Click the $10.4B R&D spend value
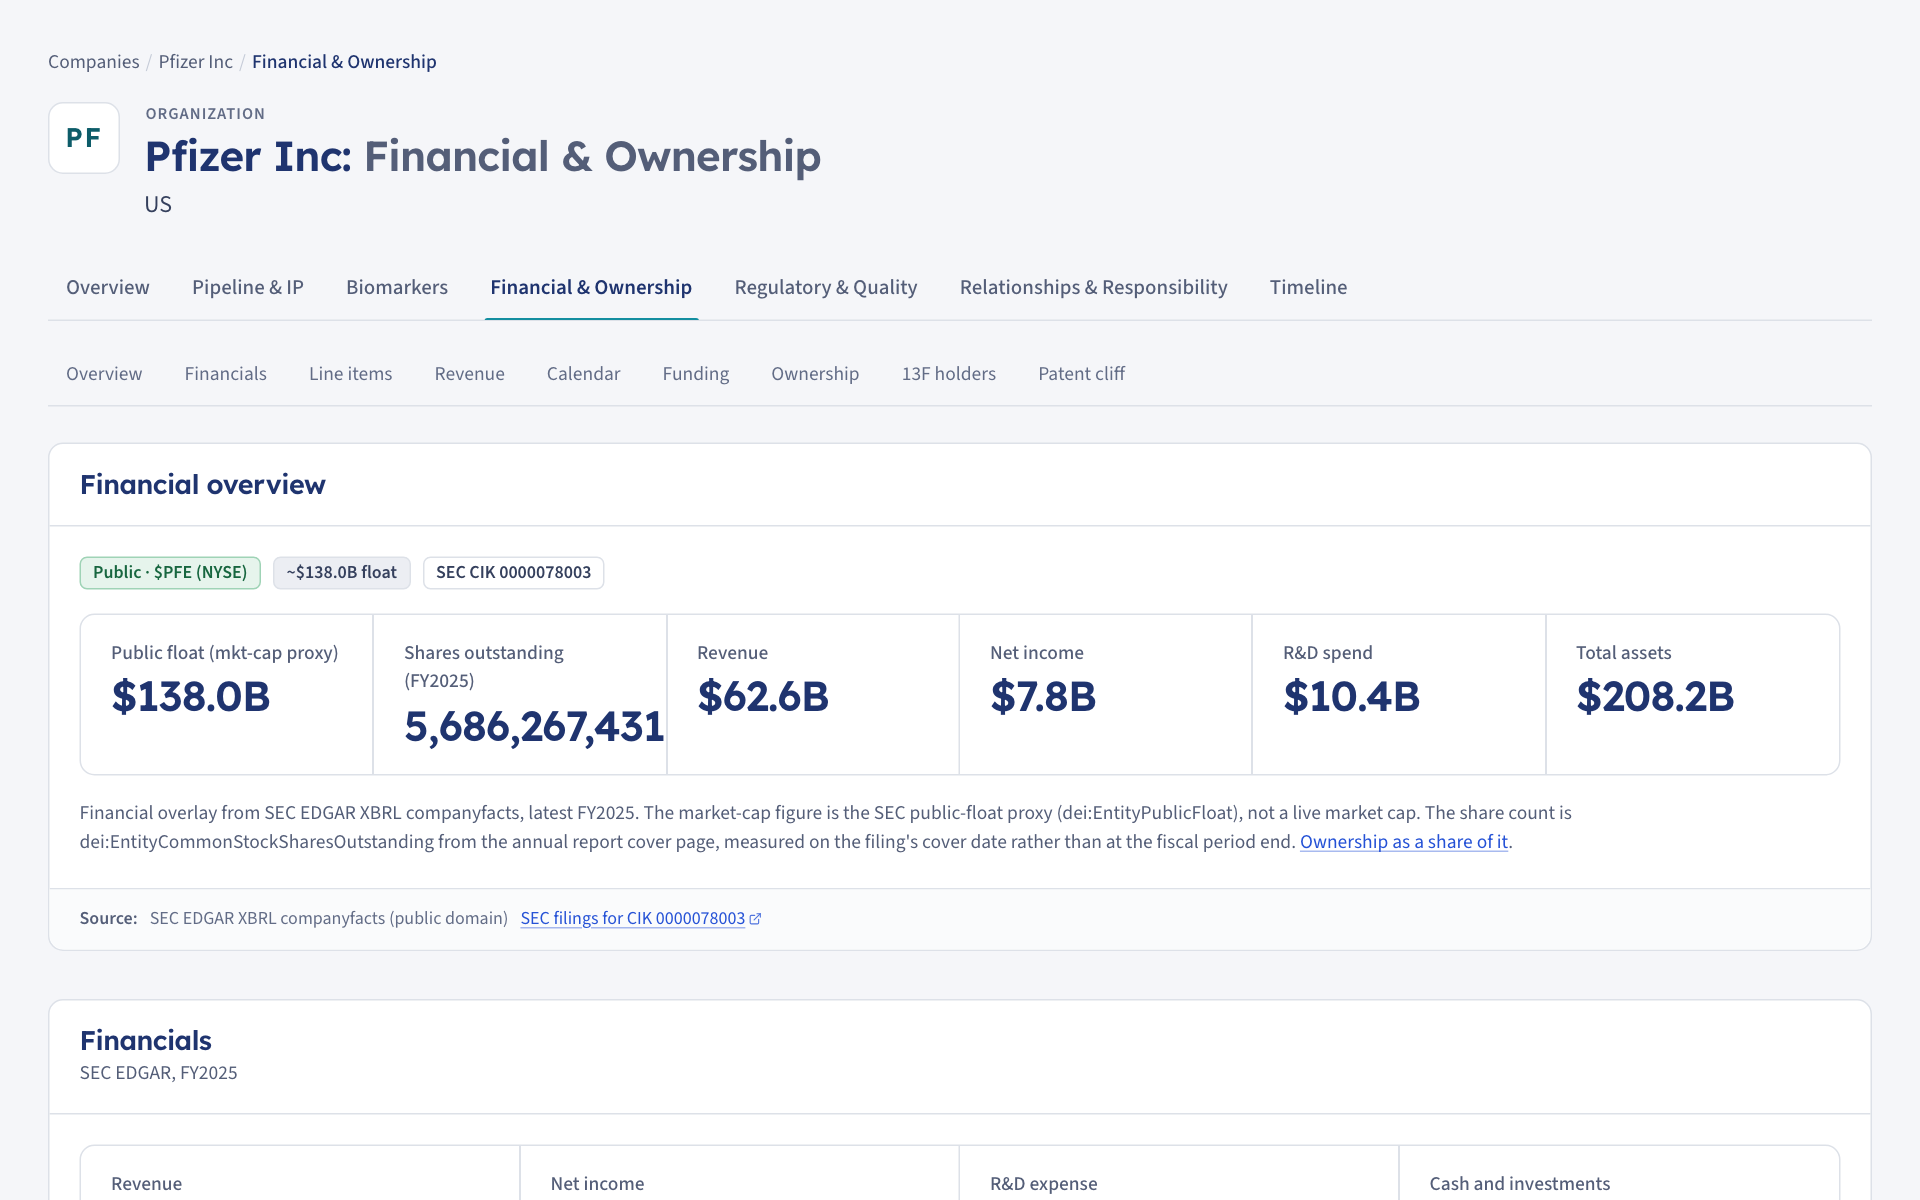The width and height of the screenshot is (1920, 1200). (1352, 697)
